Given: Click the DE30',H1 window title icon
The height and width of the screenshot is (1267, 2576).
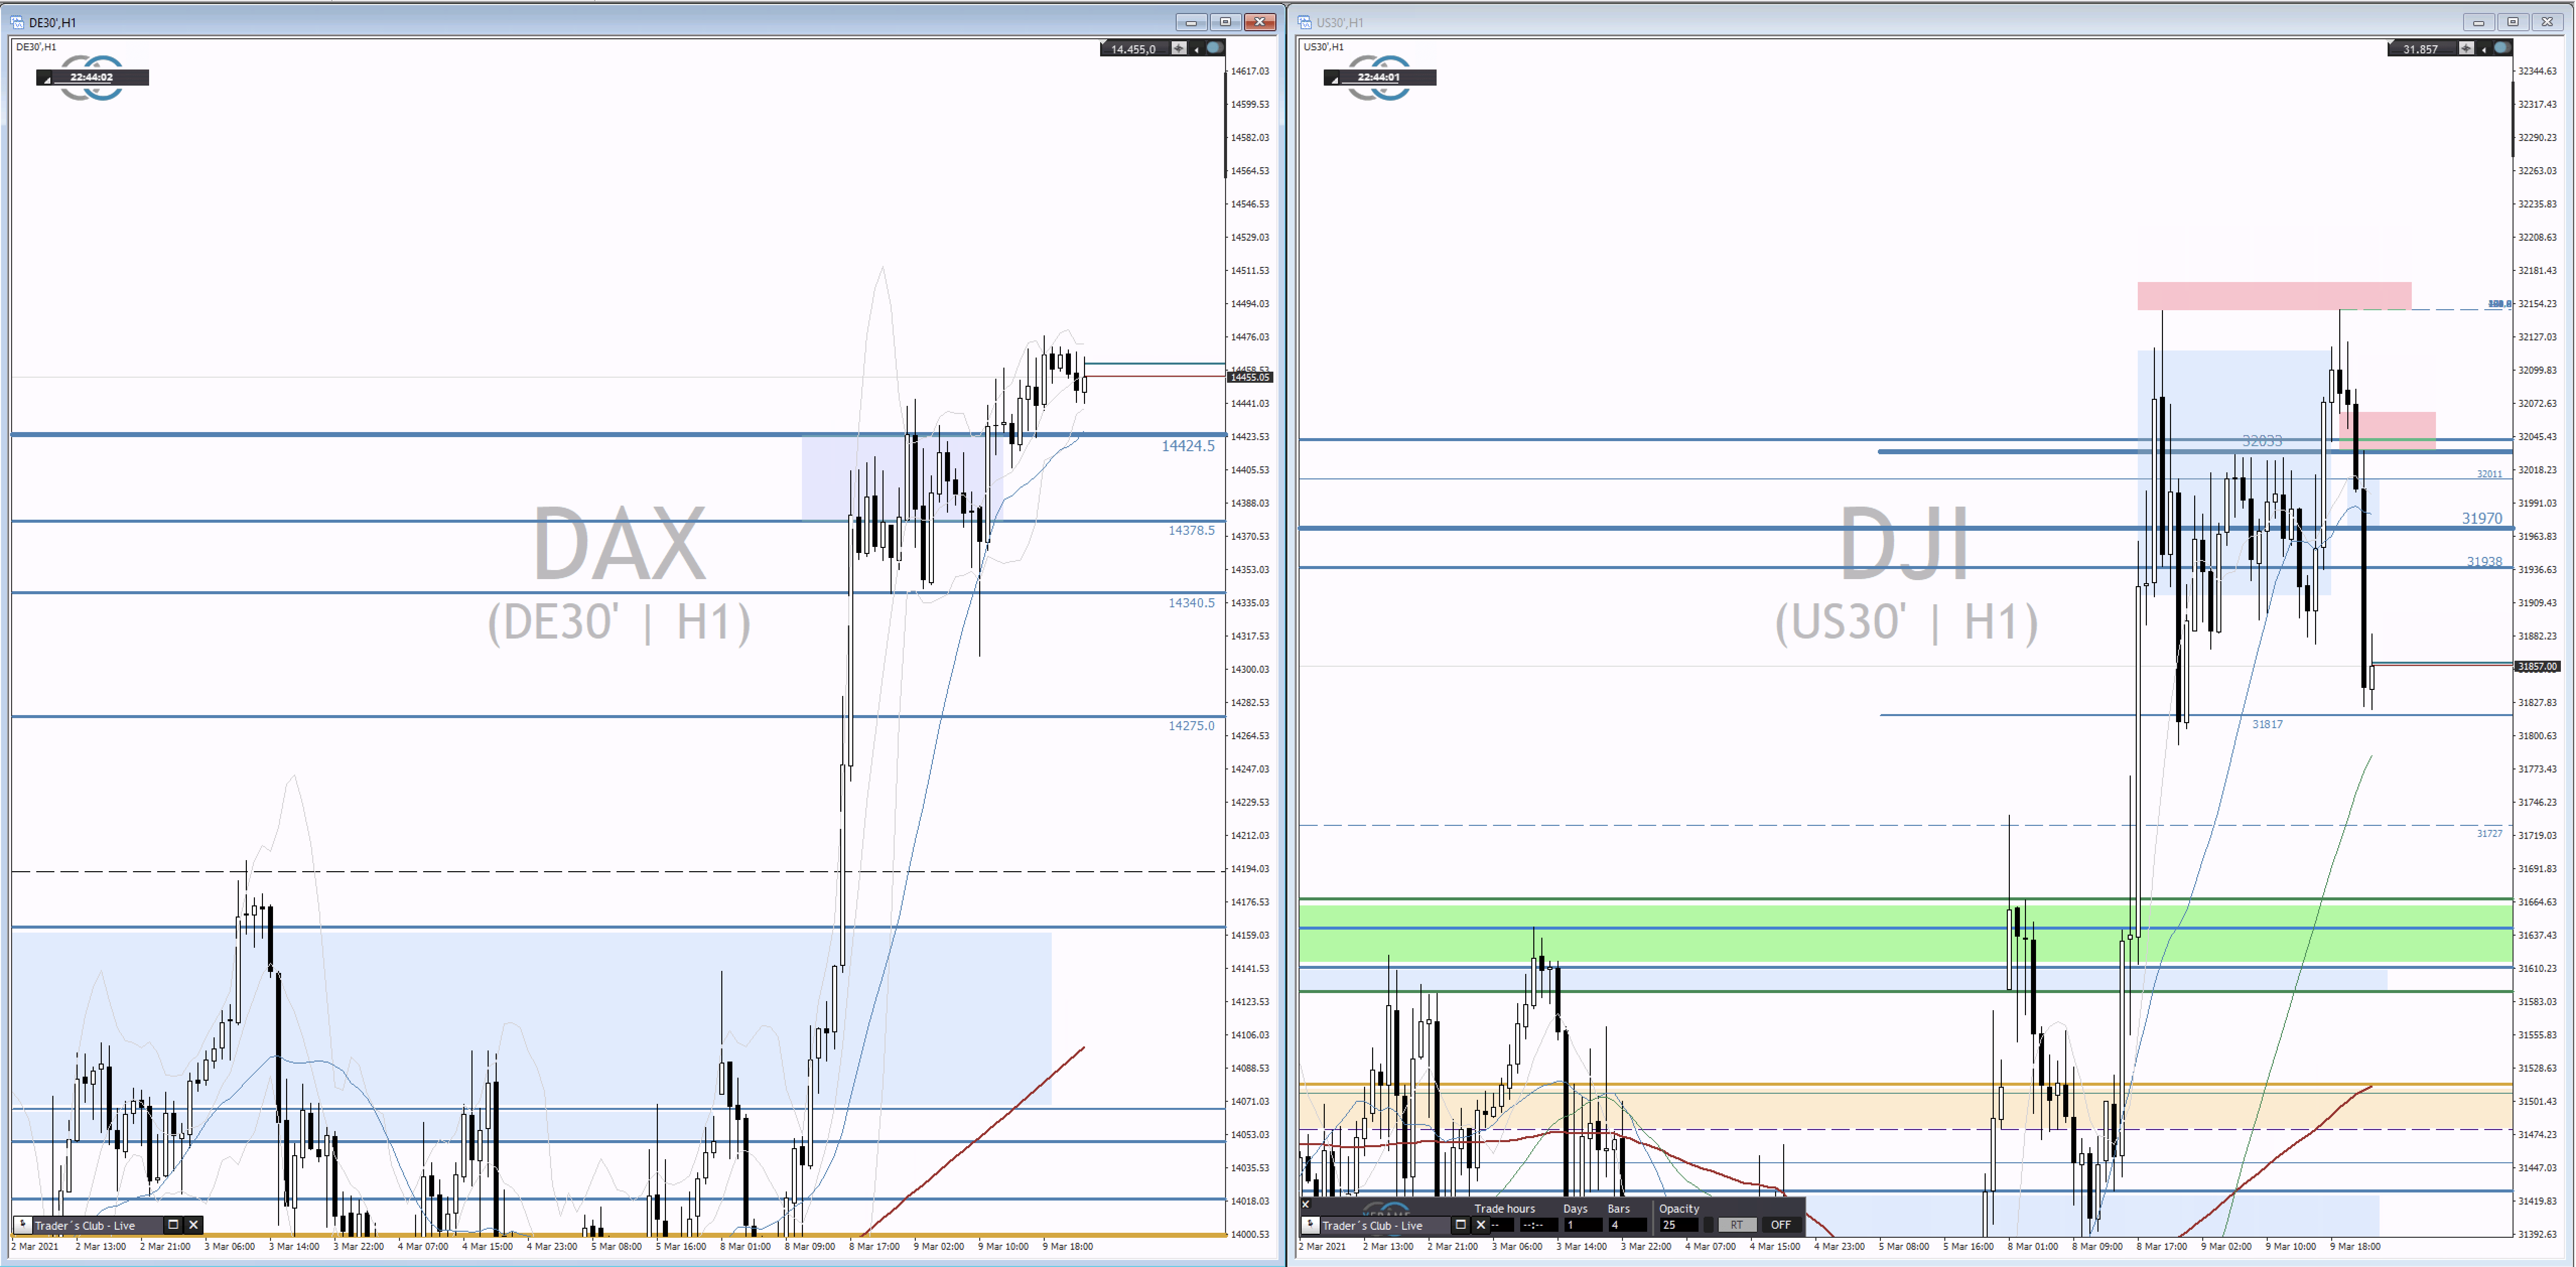Looking at the screenshot, I should click(x=16, y=21).
